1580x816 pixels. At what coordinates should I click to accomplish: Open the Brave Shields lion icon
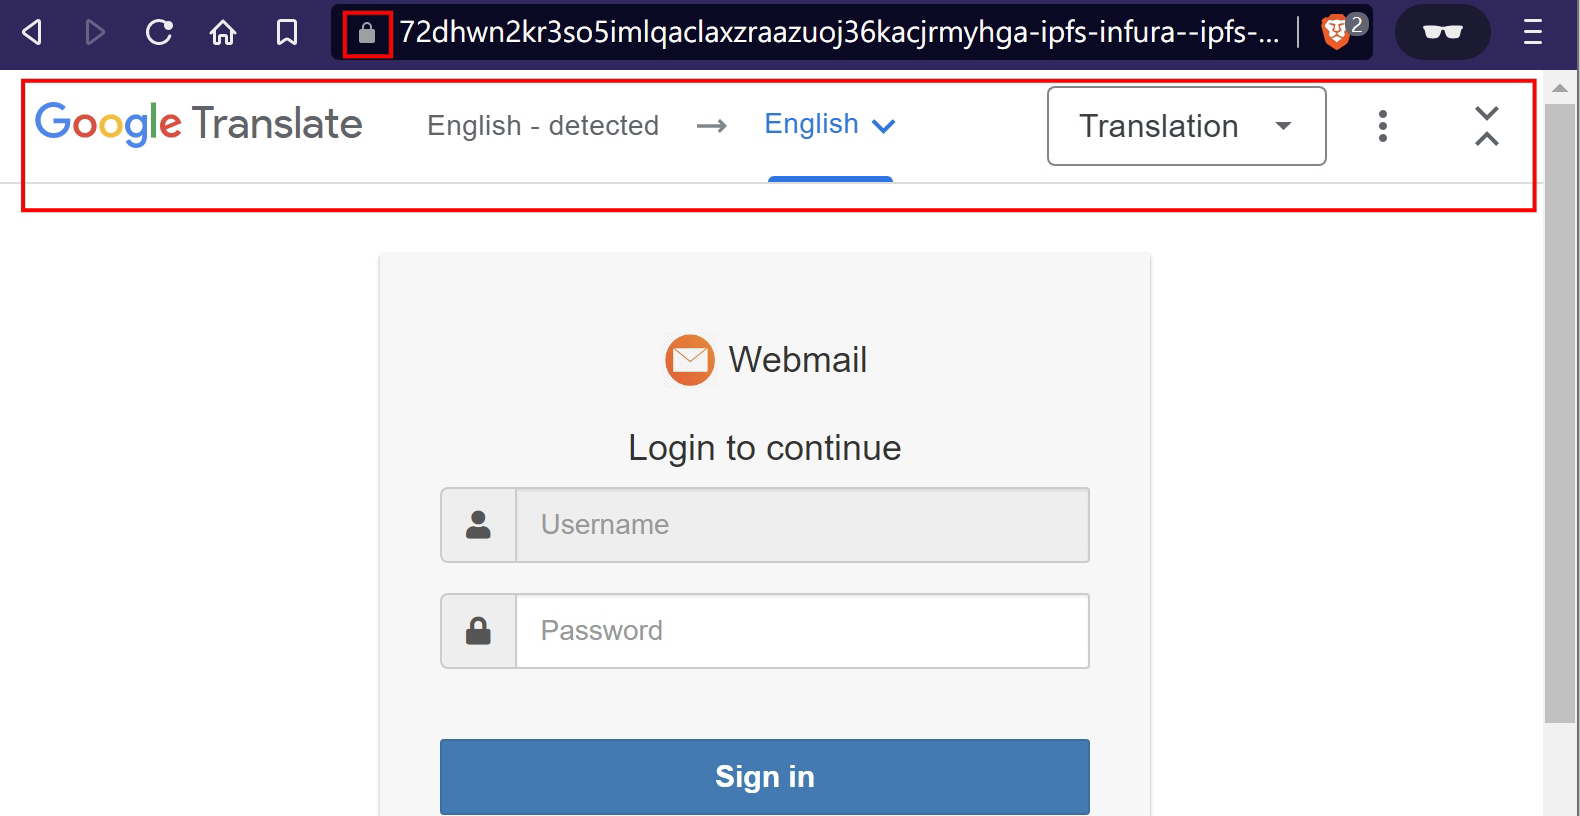(1336, 33)
